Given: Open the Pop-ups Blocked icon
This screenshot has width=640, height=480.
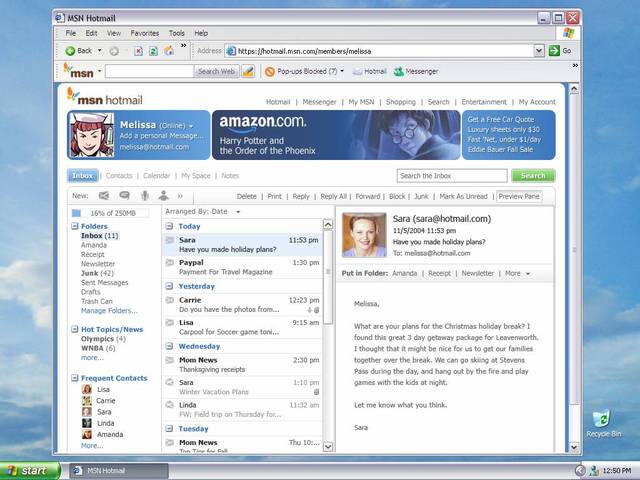Looking at the screenshot, I should (x=269, y=72).
